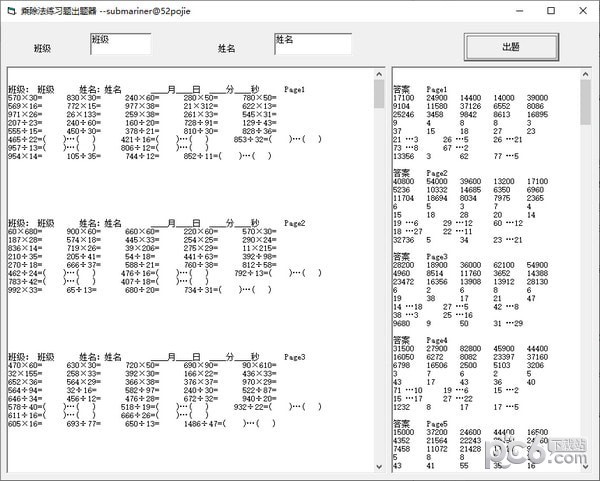Viewport: 600px width, 481px height.
Task: Click 答案 Page2 heading in answers pane
Action: pyautogui.click(x=420, y=173)
